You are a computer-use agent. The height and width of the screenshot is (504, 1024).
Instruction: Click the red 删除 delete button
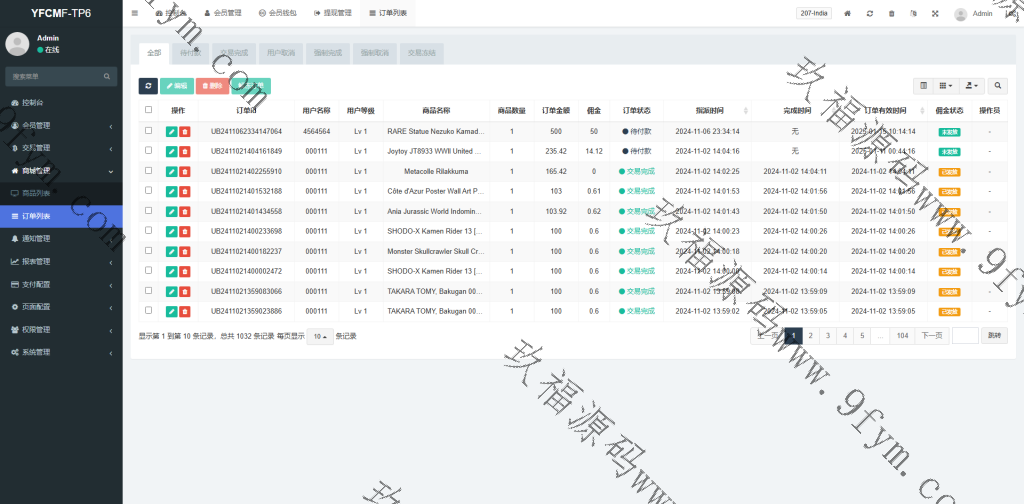pyautogui.click(x=211, y=86)
